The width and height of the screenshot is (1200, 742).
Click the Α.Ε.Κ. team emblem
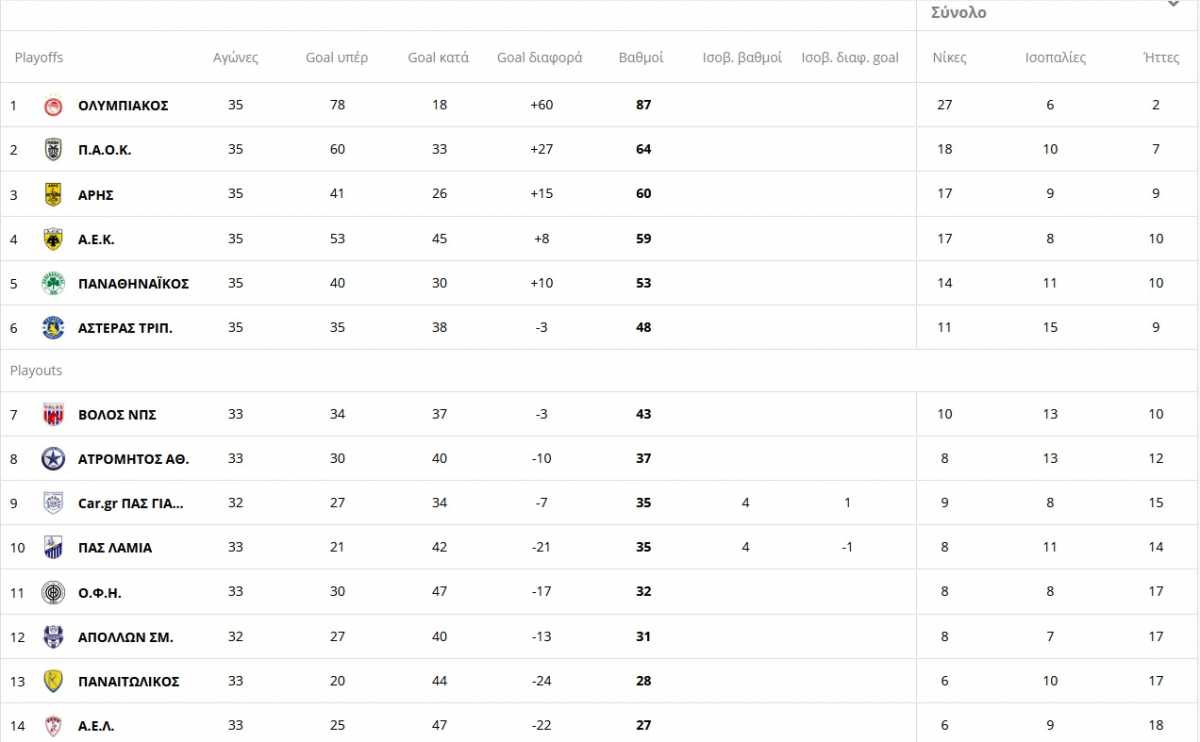[53, 239]
